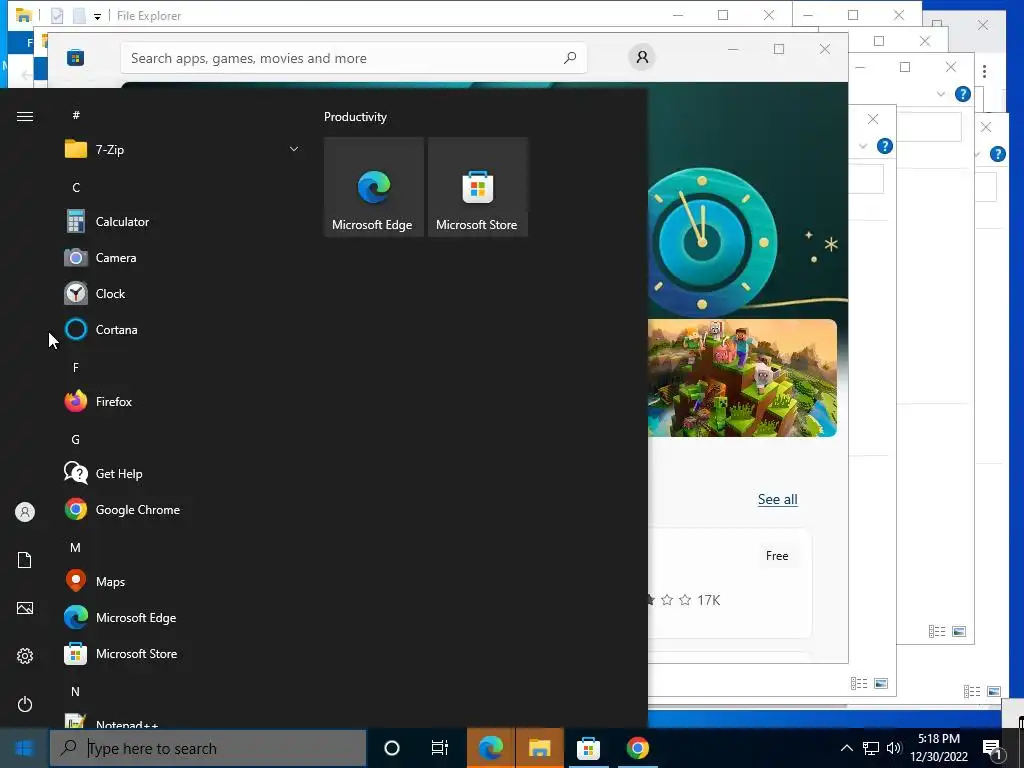The image size is (1024, 768).
Task: Click the Microsoft Store search field
Action: click(353, 58)
